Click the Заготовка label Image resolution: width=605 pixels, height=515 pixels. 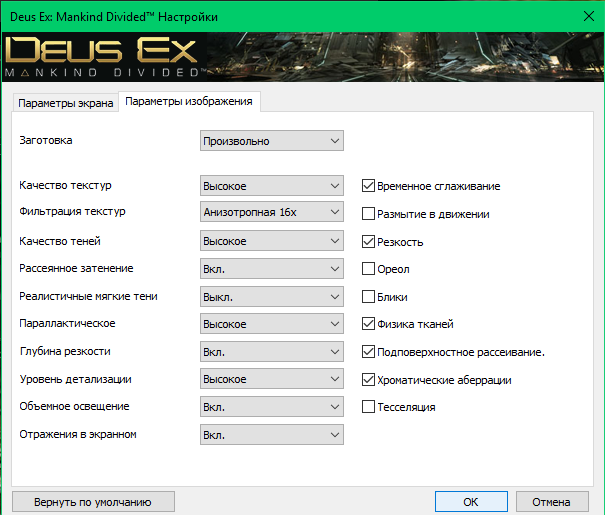coord(46,140)
